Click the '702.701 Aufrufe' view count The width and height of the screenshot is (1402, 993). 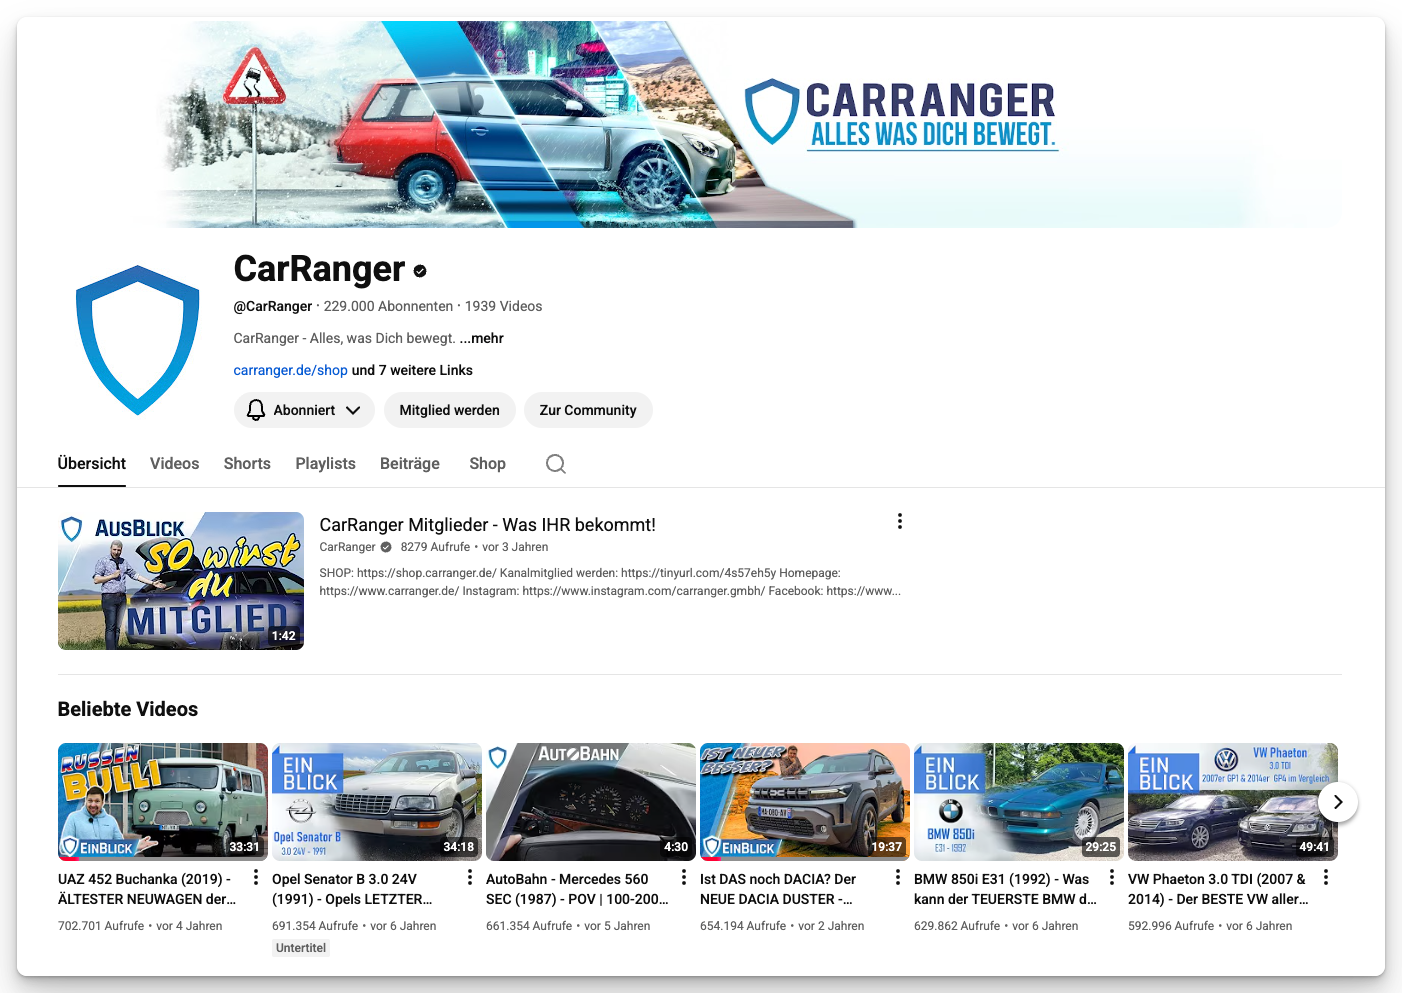pyautogui.click(x=101, y=926)
